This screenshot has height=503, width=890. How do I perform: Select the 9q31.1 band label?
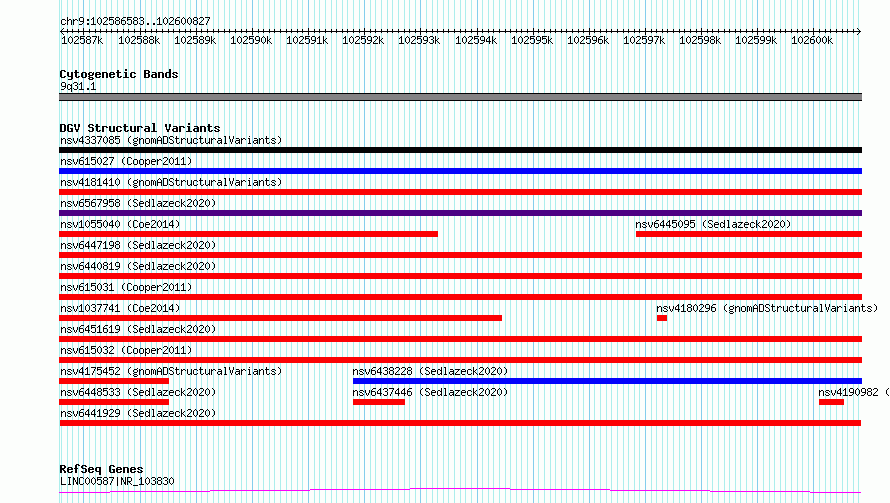point(78,86)
